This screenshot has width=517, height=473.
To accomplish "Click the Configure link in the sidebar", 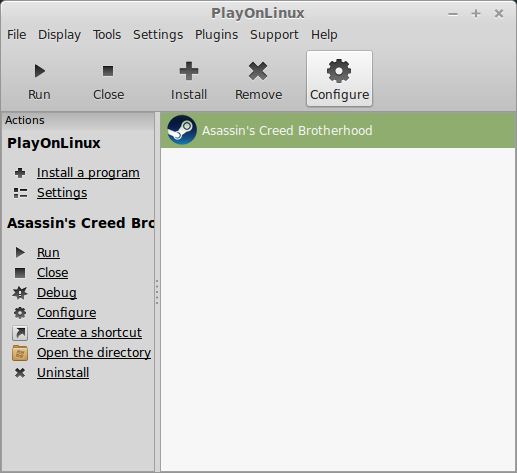I will tap(67, 313).
